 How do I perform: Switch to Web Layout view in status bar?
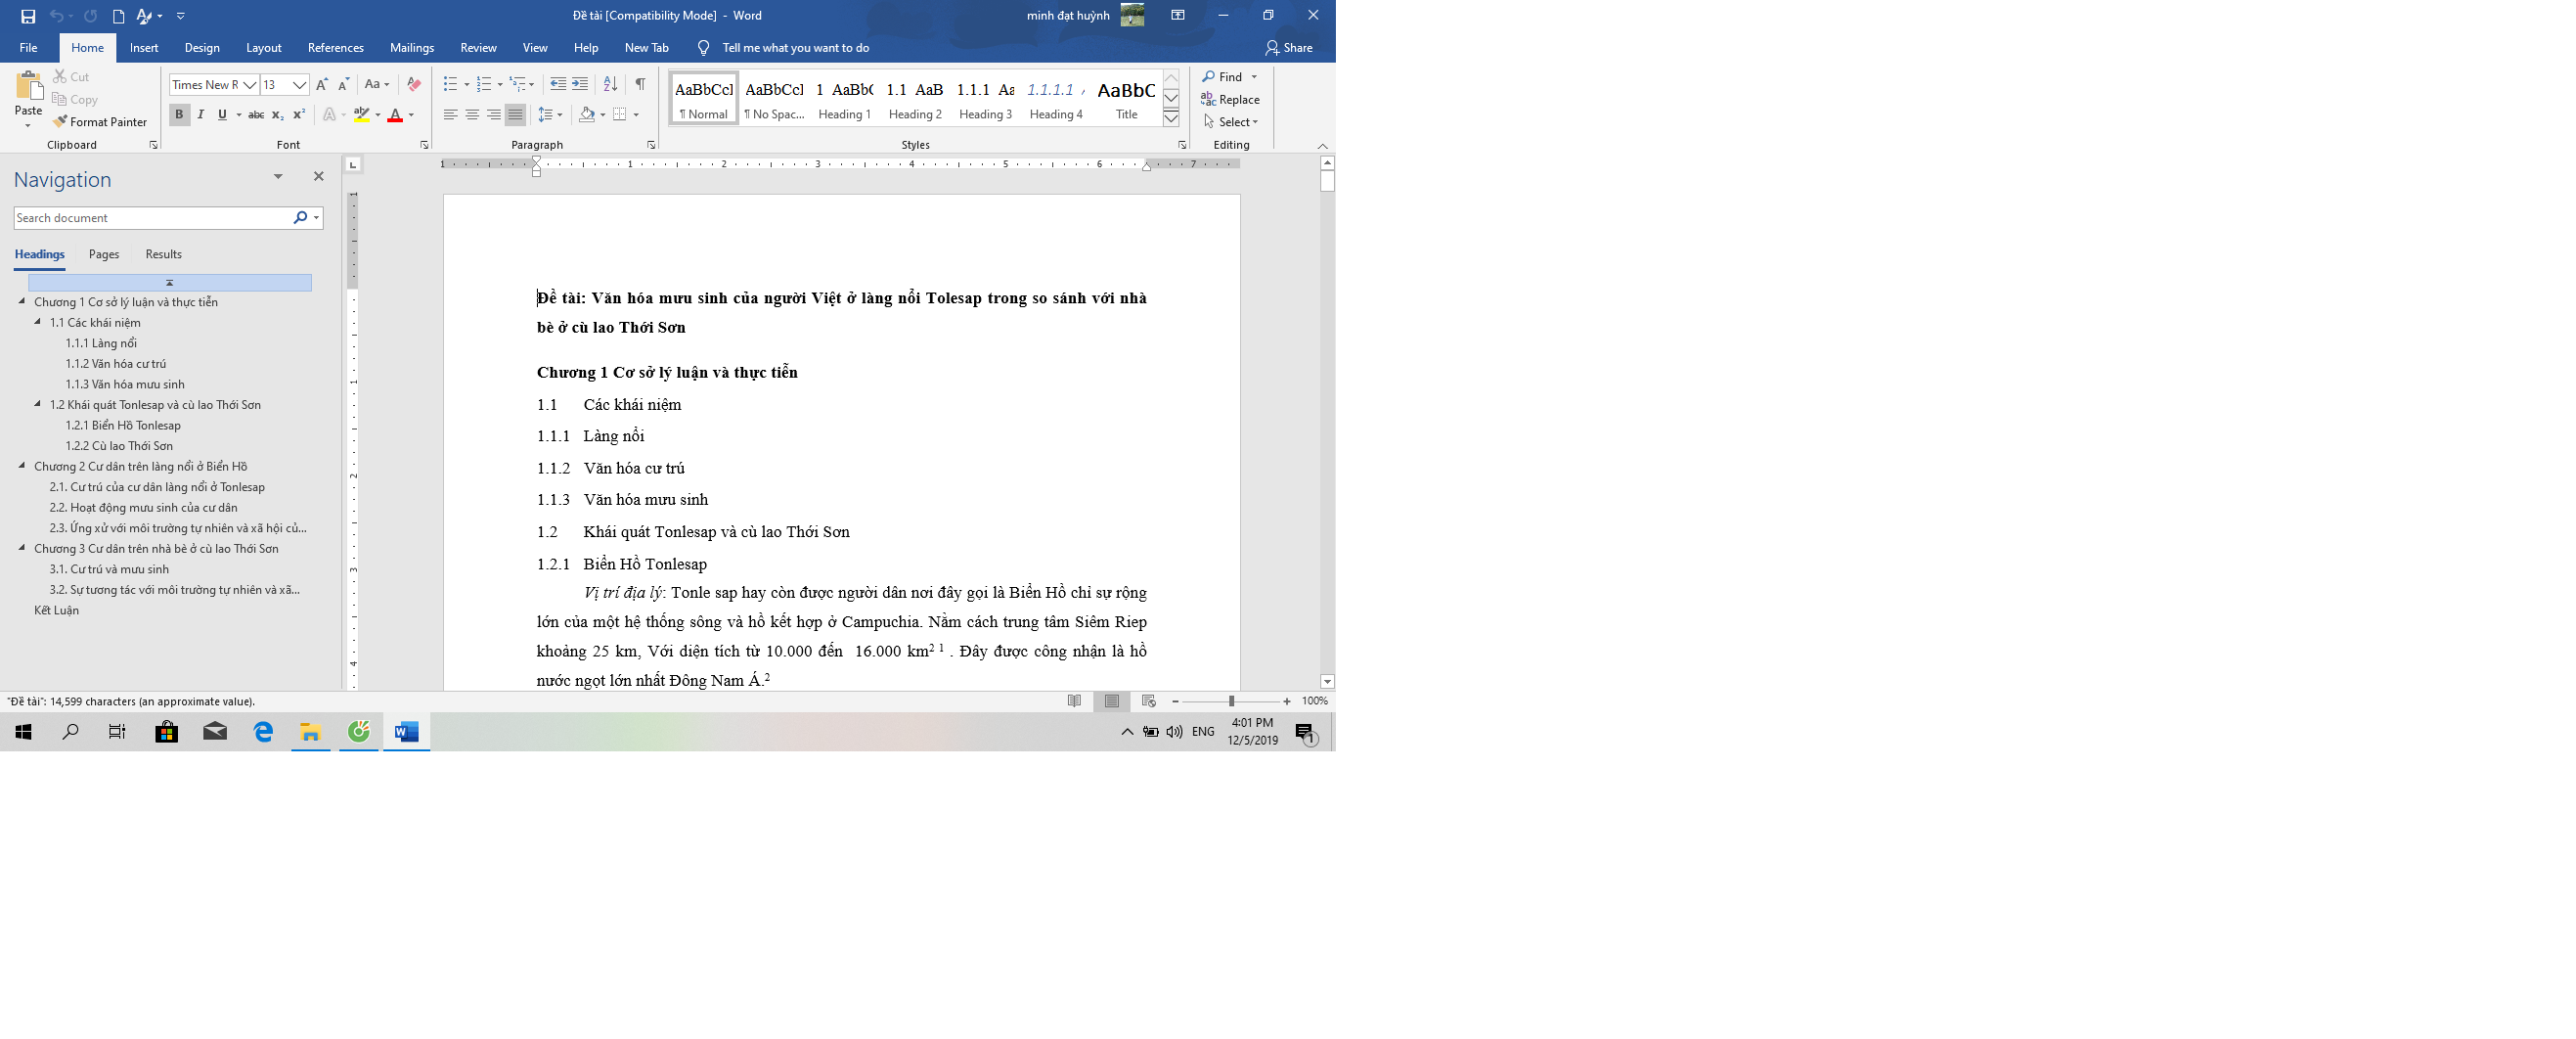(1148, 702)
